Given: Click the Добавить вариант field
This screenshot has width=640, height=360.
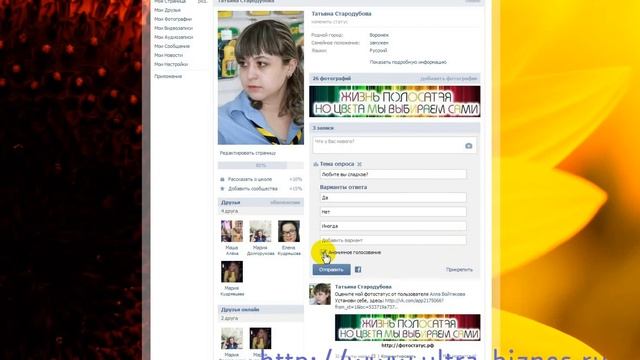Looking at the screenshot, I should tap(393, 240).
